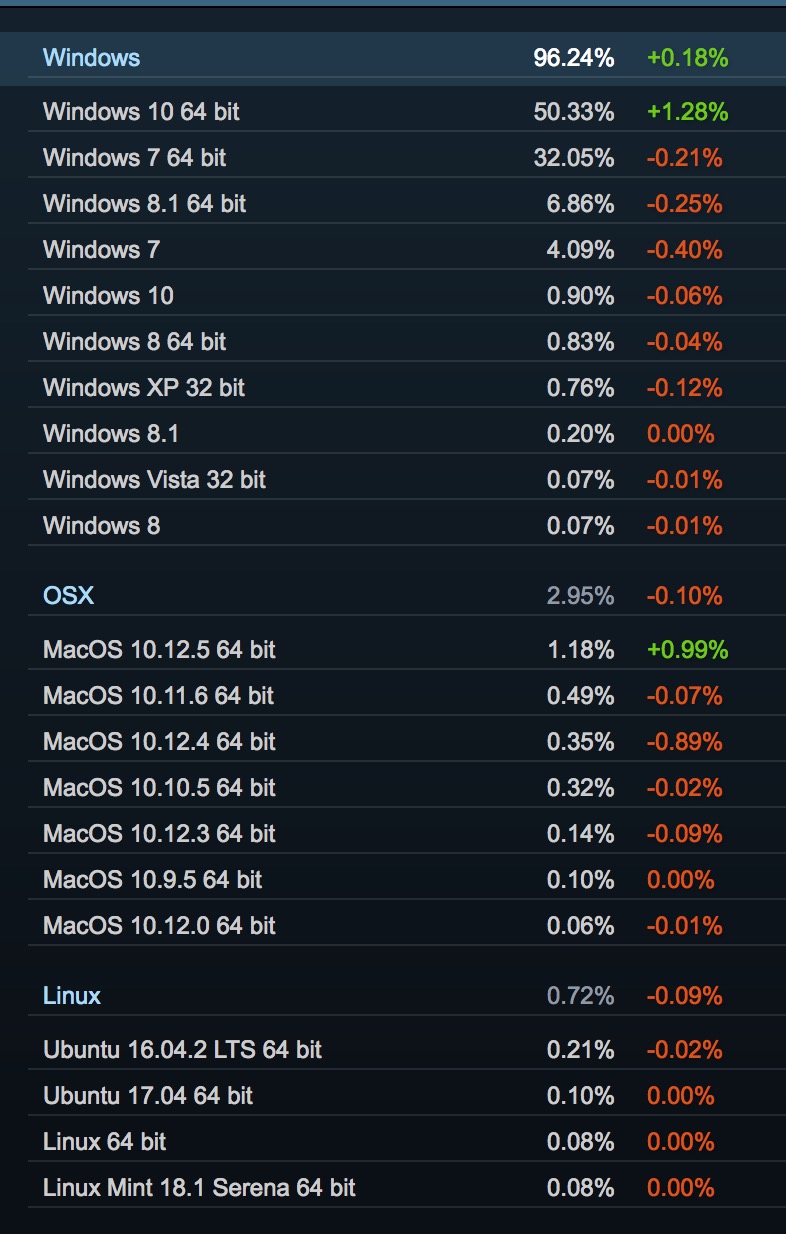Select the Ubuntu 17.04 64 bit entry

(x=148, y=1096)
